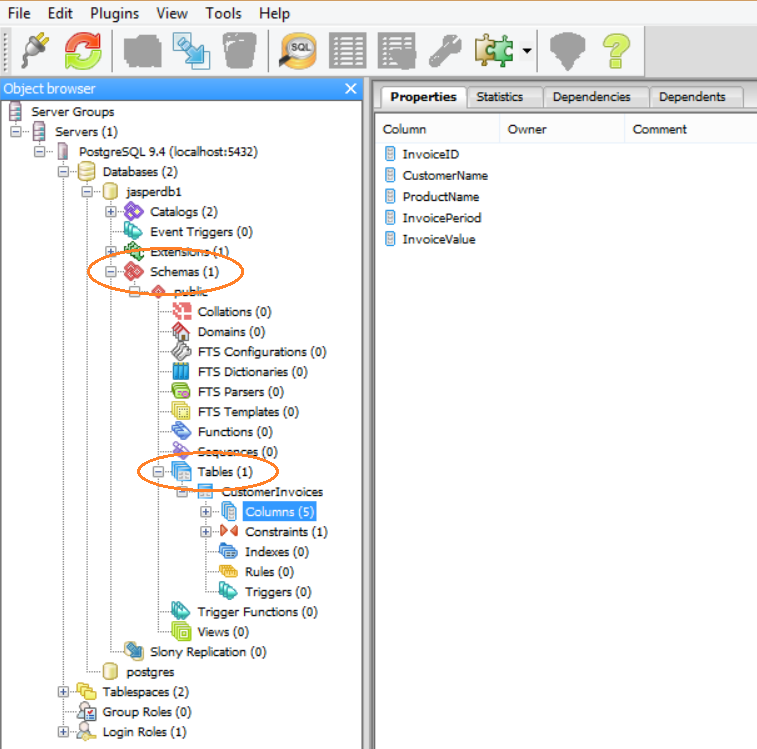757x749 pixels.
Task: Select the FTS Dictionaries (0) node
Action: 252,371
